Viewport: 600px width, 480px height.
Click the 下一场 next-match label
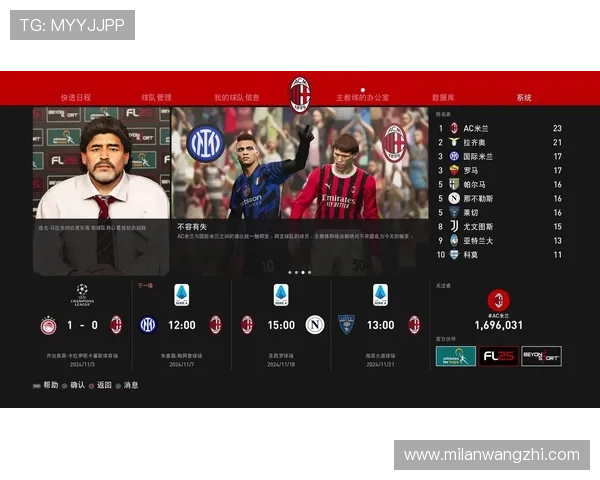coord(145,286)
